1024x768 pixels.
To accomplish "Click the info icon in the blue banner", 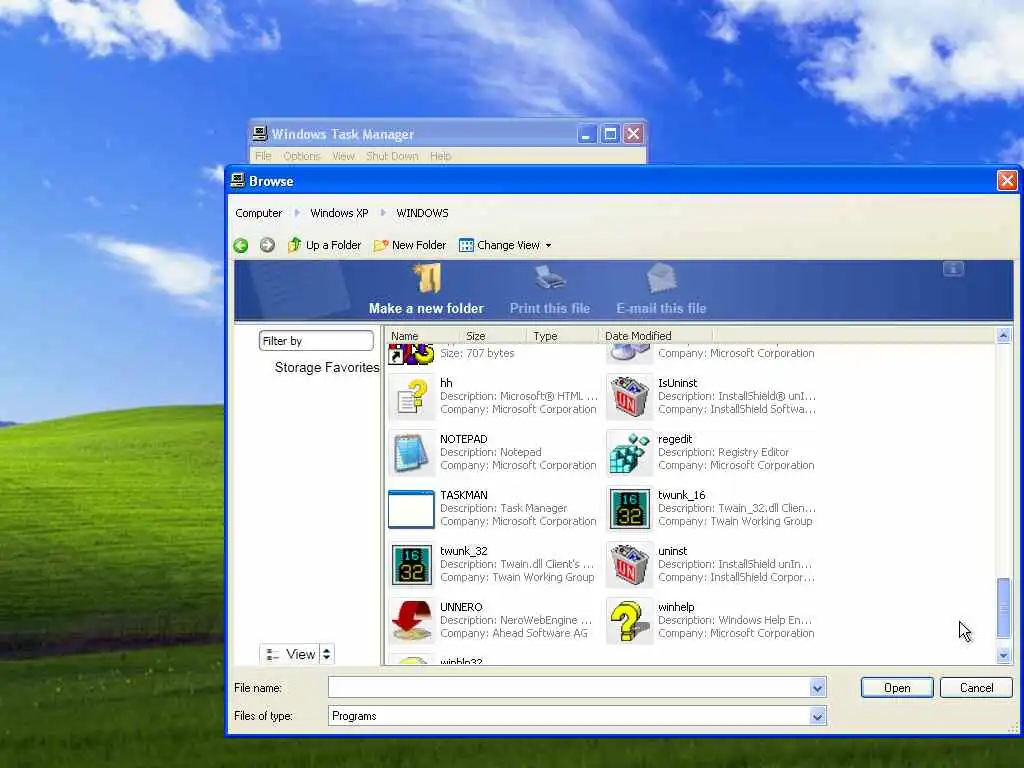I will (x=953, y=268).
